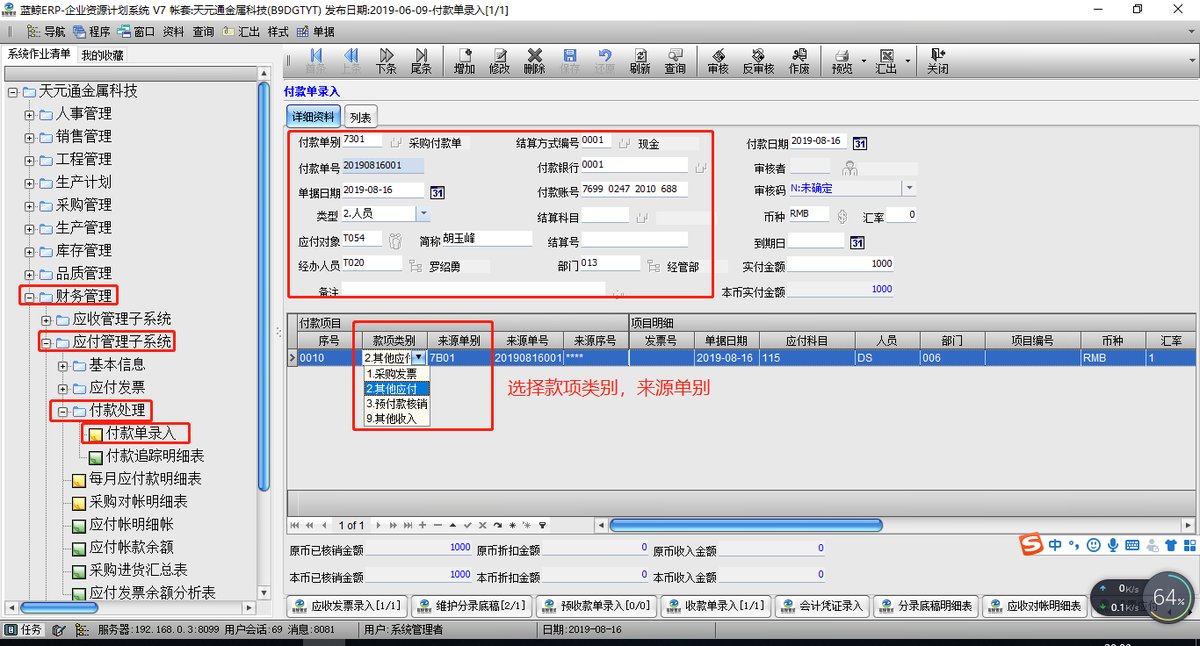The image size is (1200, 646).
Task: Click the grid filter icon
Action: 543,524
